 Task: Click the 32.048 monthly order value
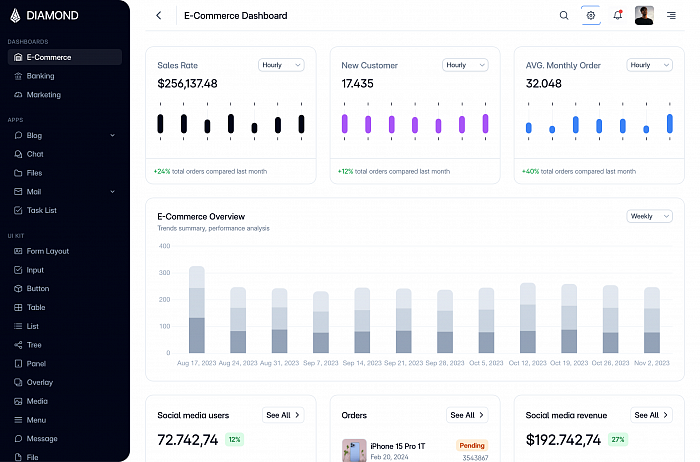pos(544,84)
